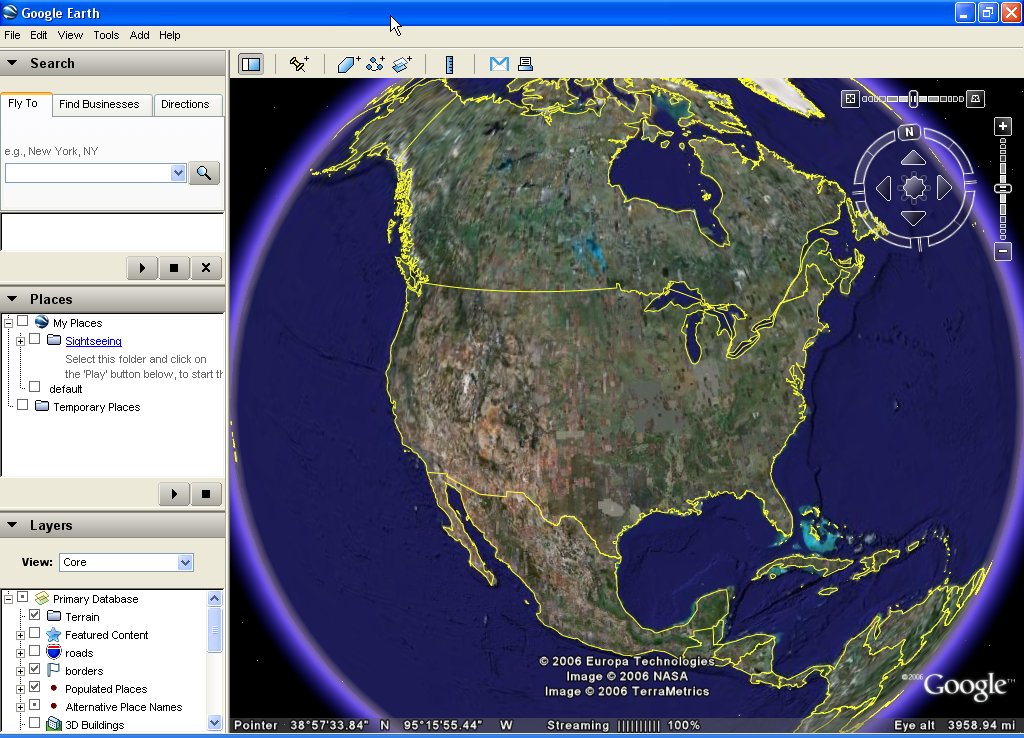Collapse the My Places tree node
This screenshot has width=1024, height=738.
(8, 323)
